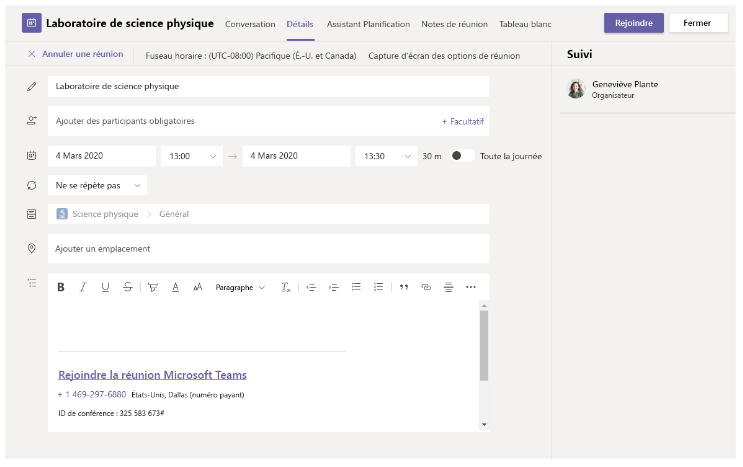The width and height of the screenshot is (743, 467).
Task: Insert a hyperlink with the link icon
Action: pos(426,287)
